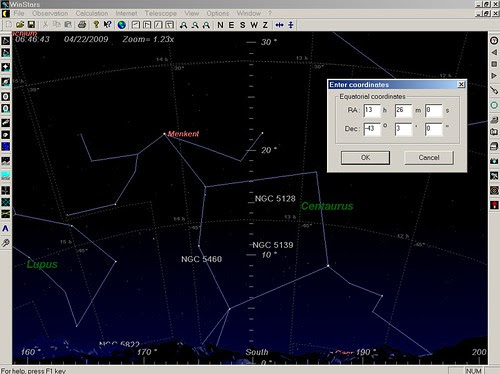The width and height of the screenshot is (500, 374).
Task: Point view to zenith with Z button
Action: (265, 25)
